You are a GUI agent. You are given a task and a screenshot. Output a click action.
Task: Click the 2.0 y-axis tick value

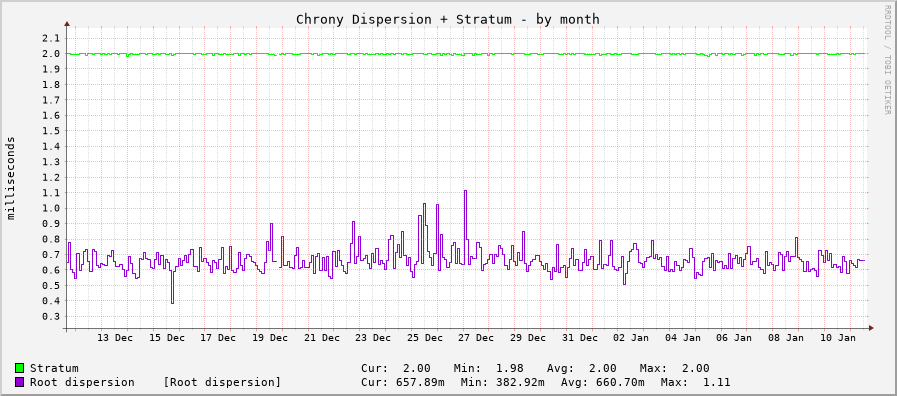pos(51,54)
